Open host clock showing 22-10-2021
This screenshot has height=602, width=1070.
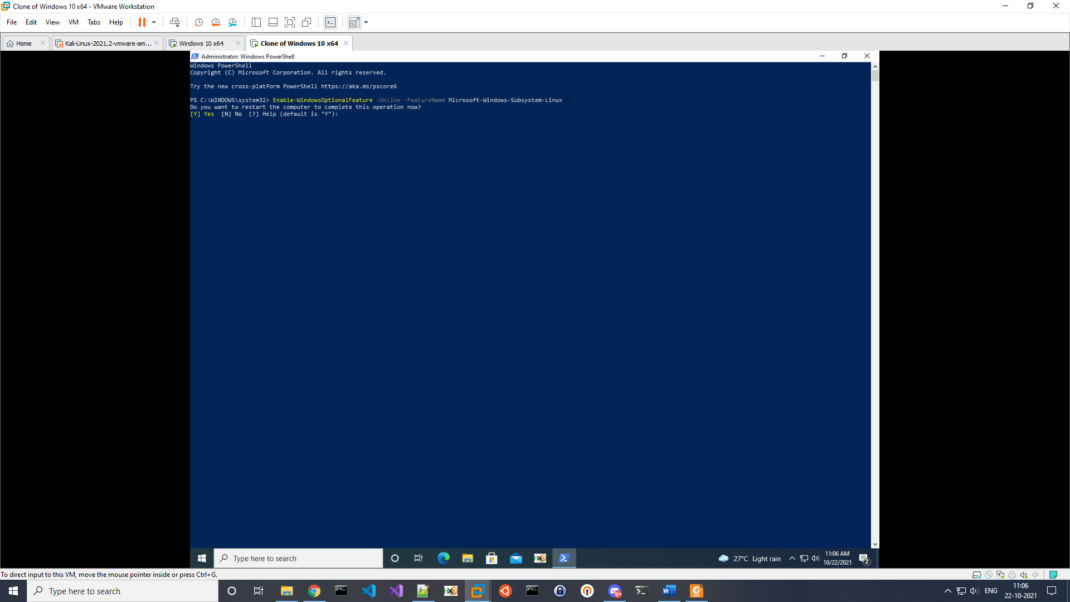click(1020, 591)
